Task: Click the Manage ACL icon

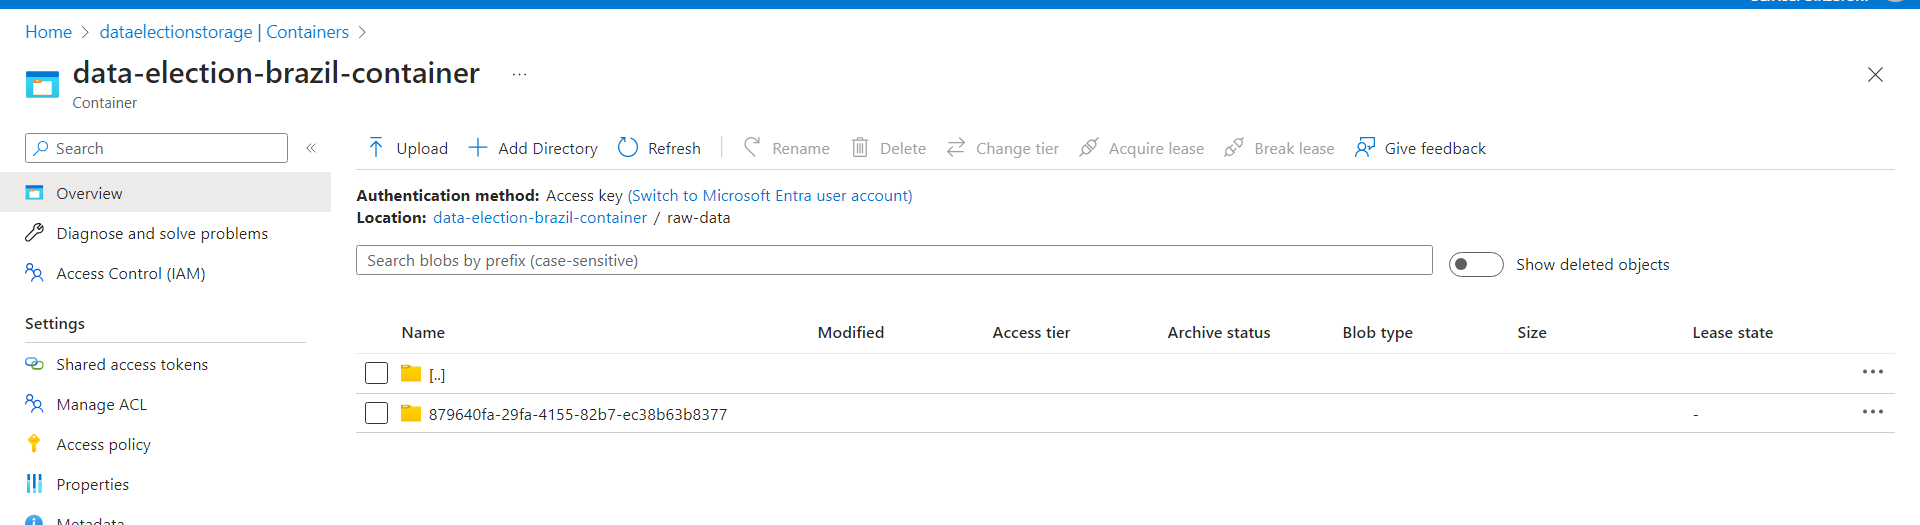Action: point(34,404)
